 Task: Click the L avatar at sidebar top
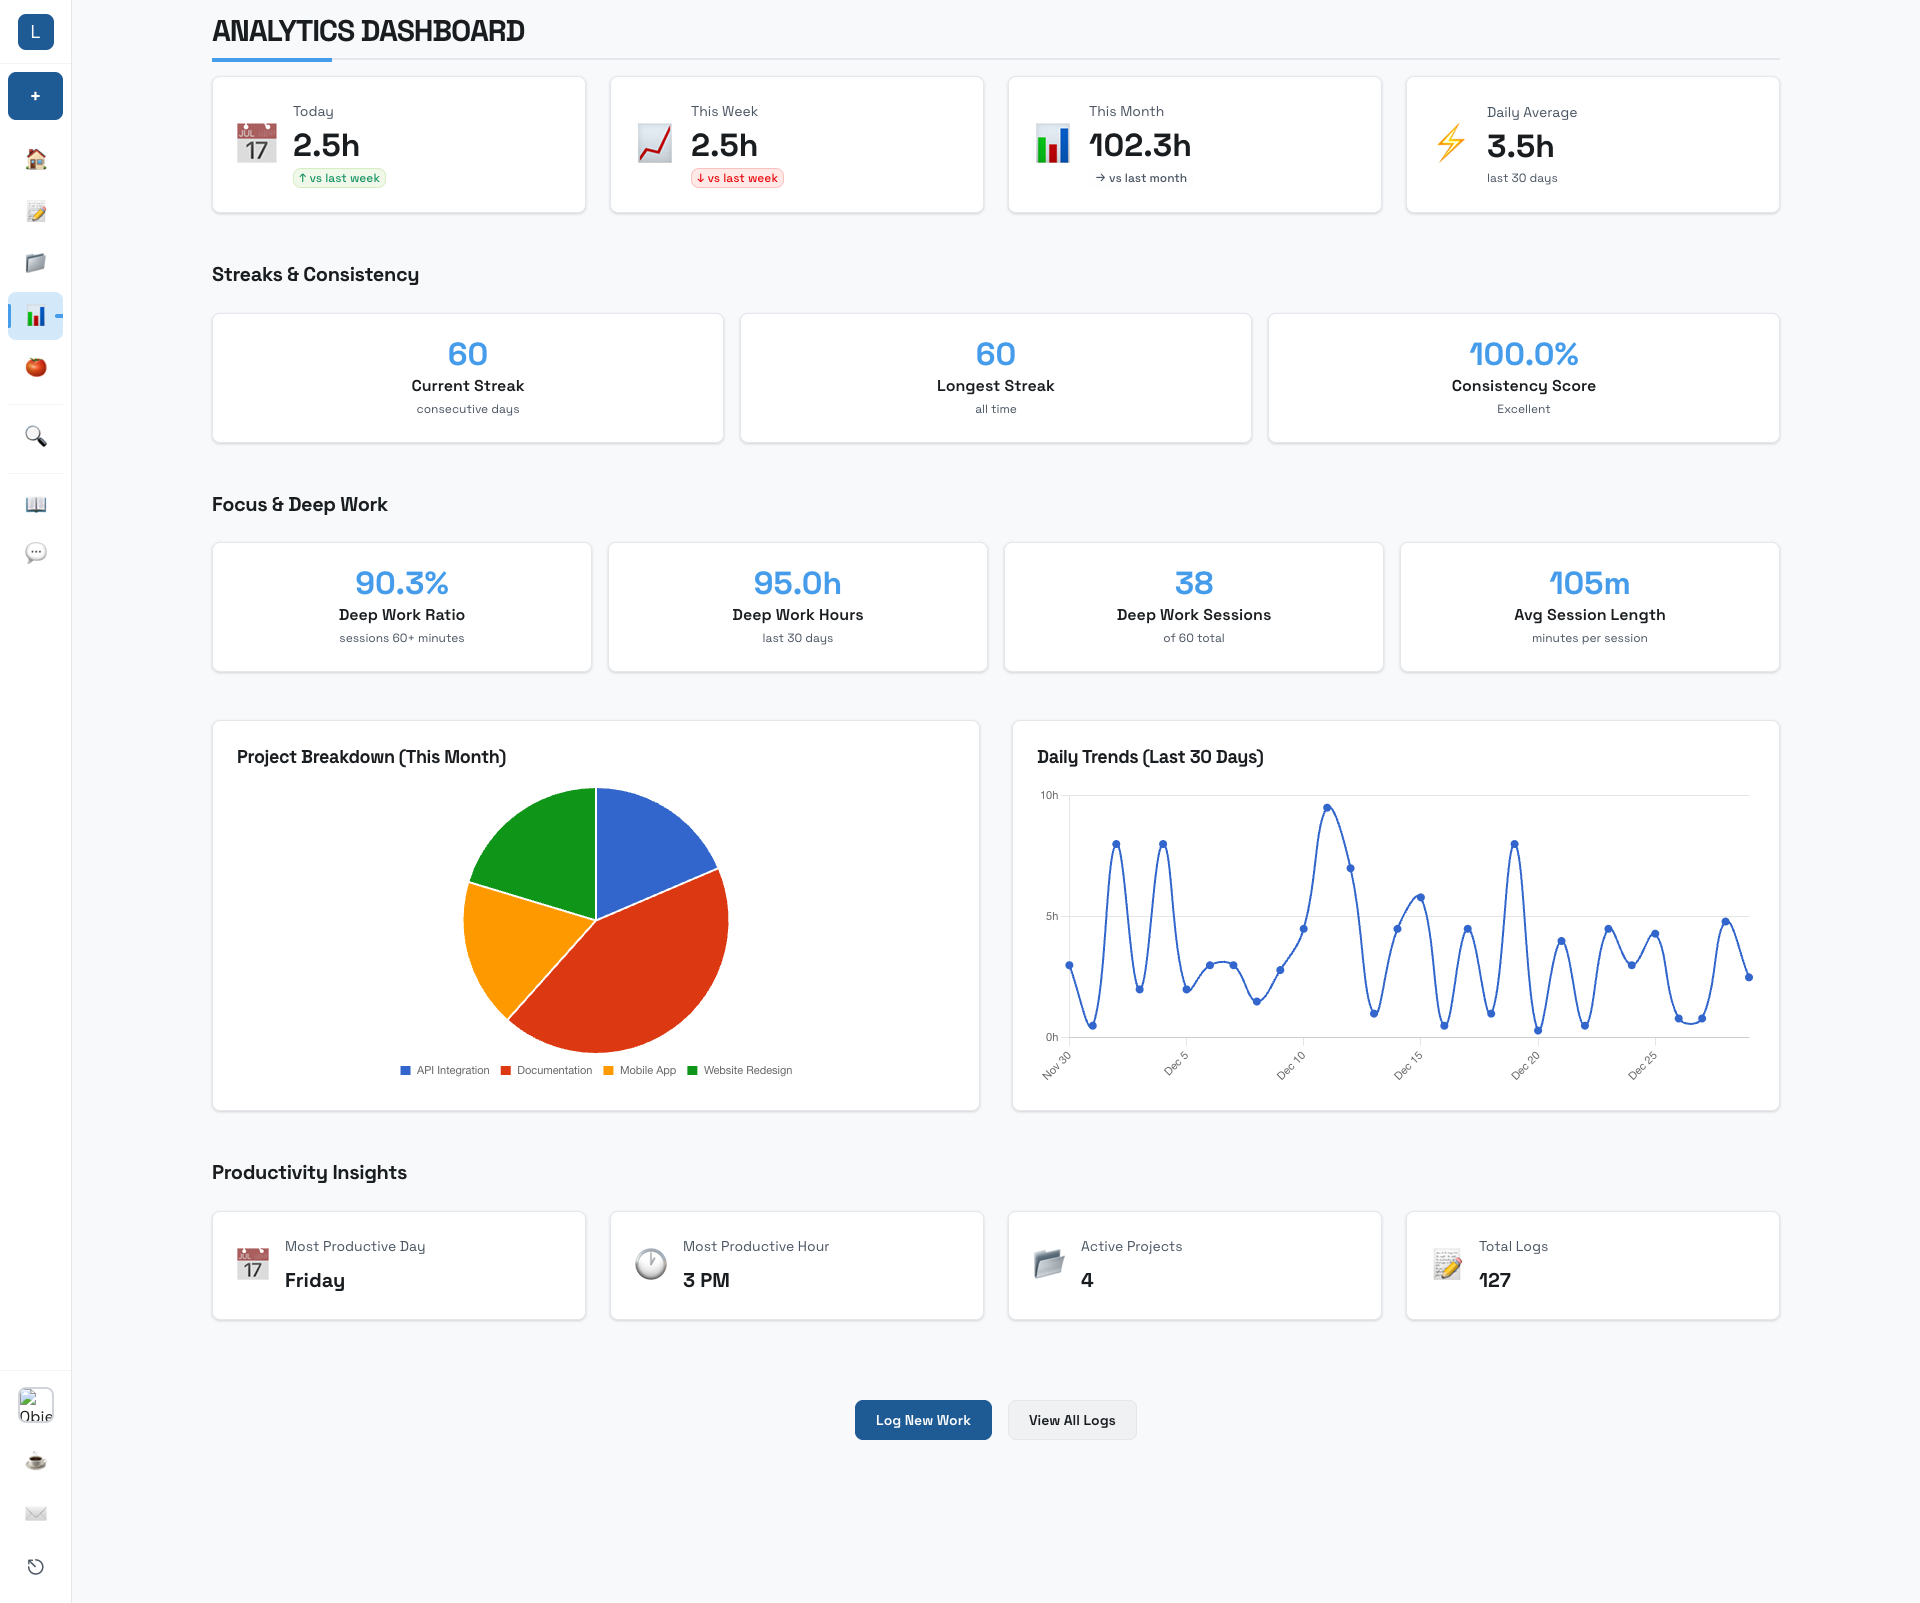35,32
